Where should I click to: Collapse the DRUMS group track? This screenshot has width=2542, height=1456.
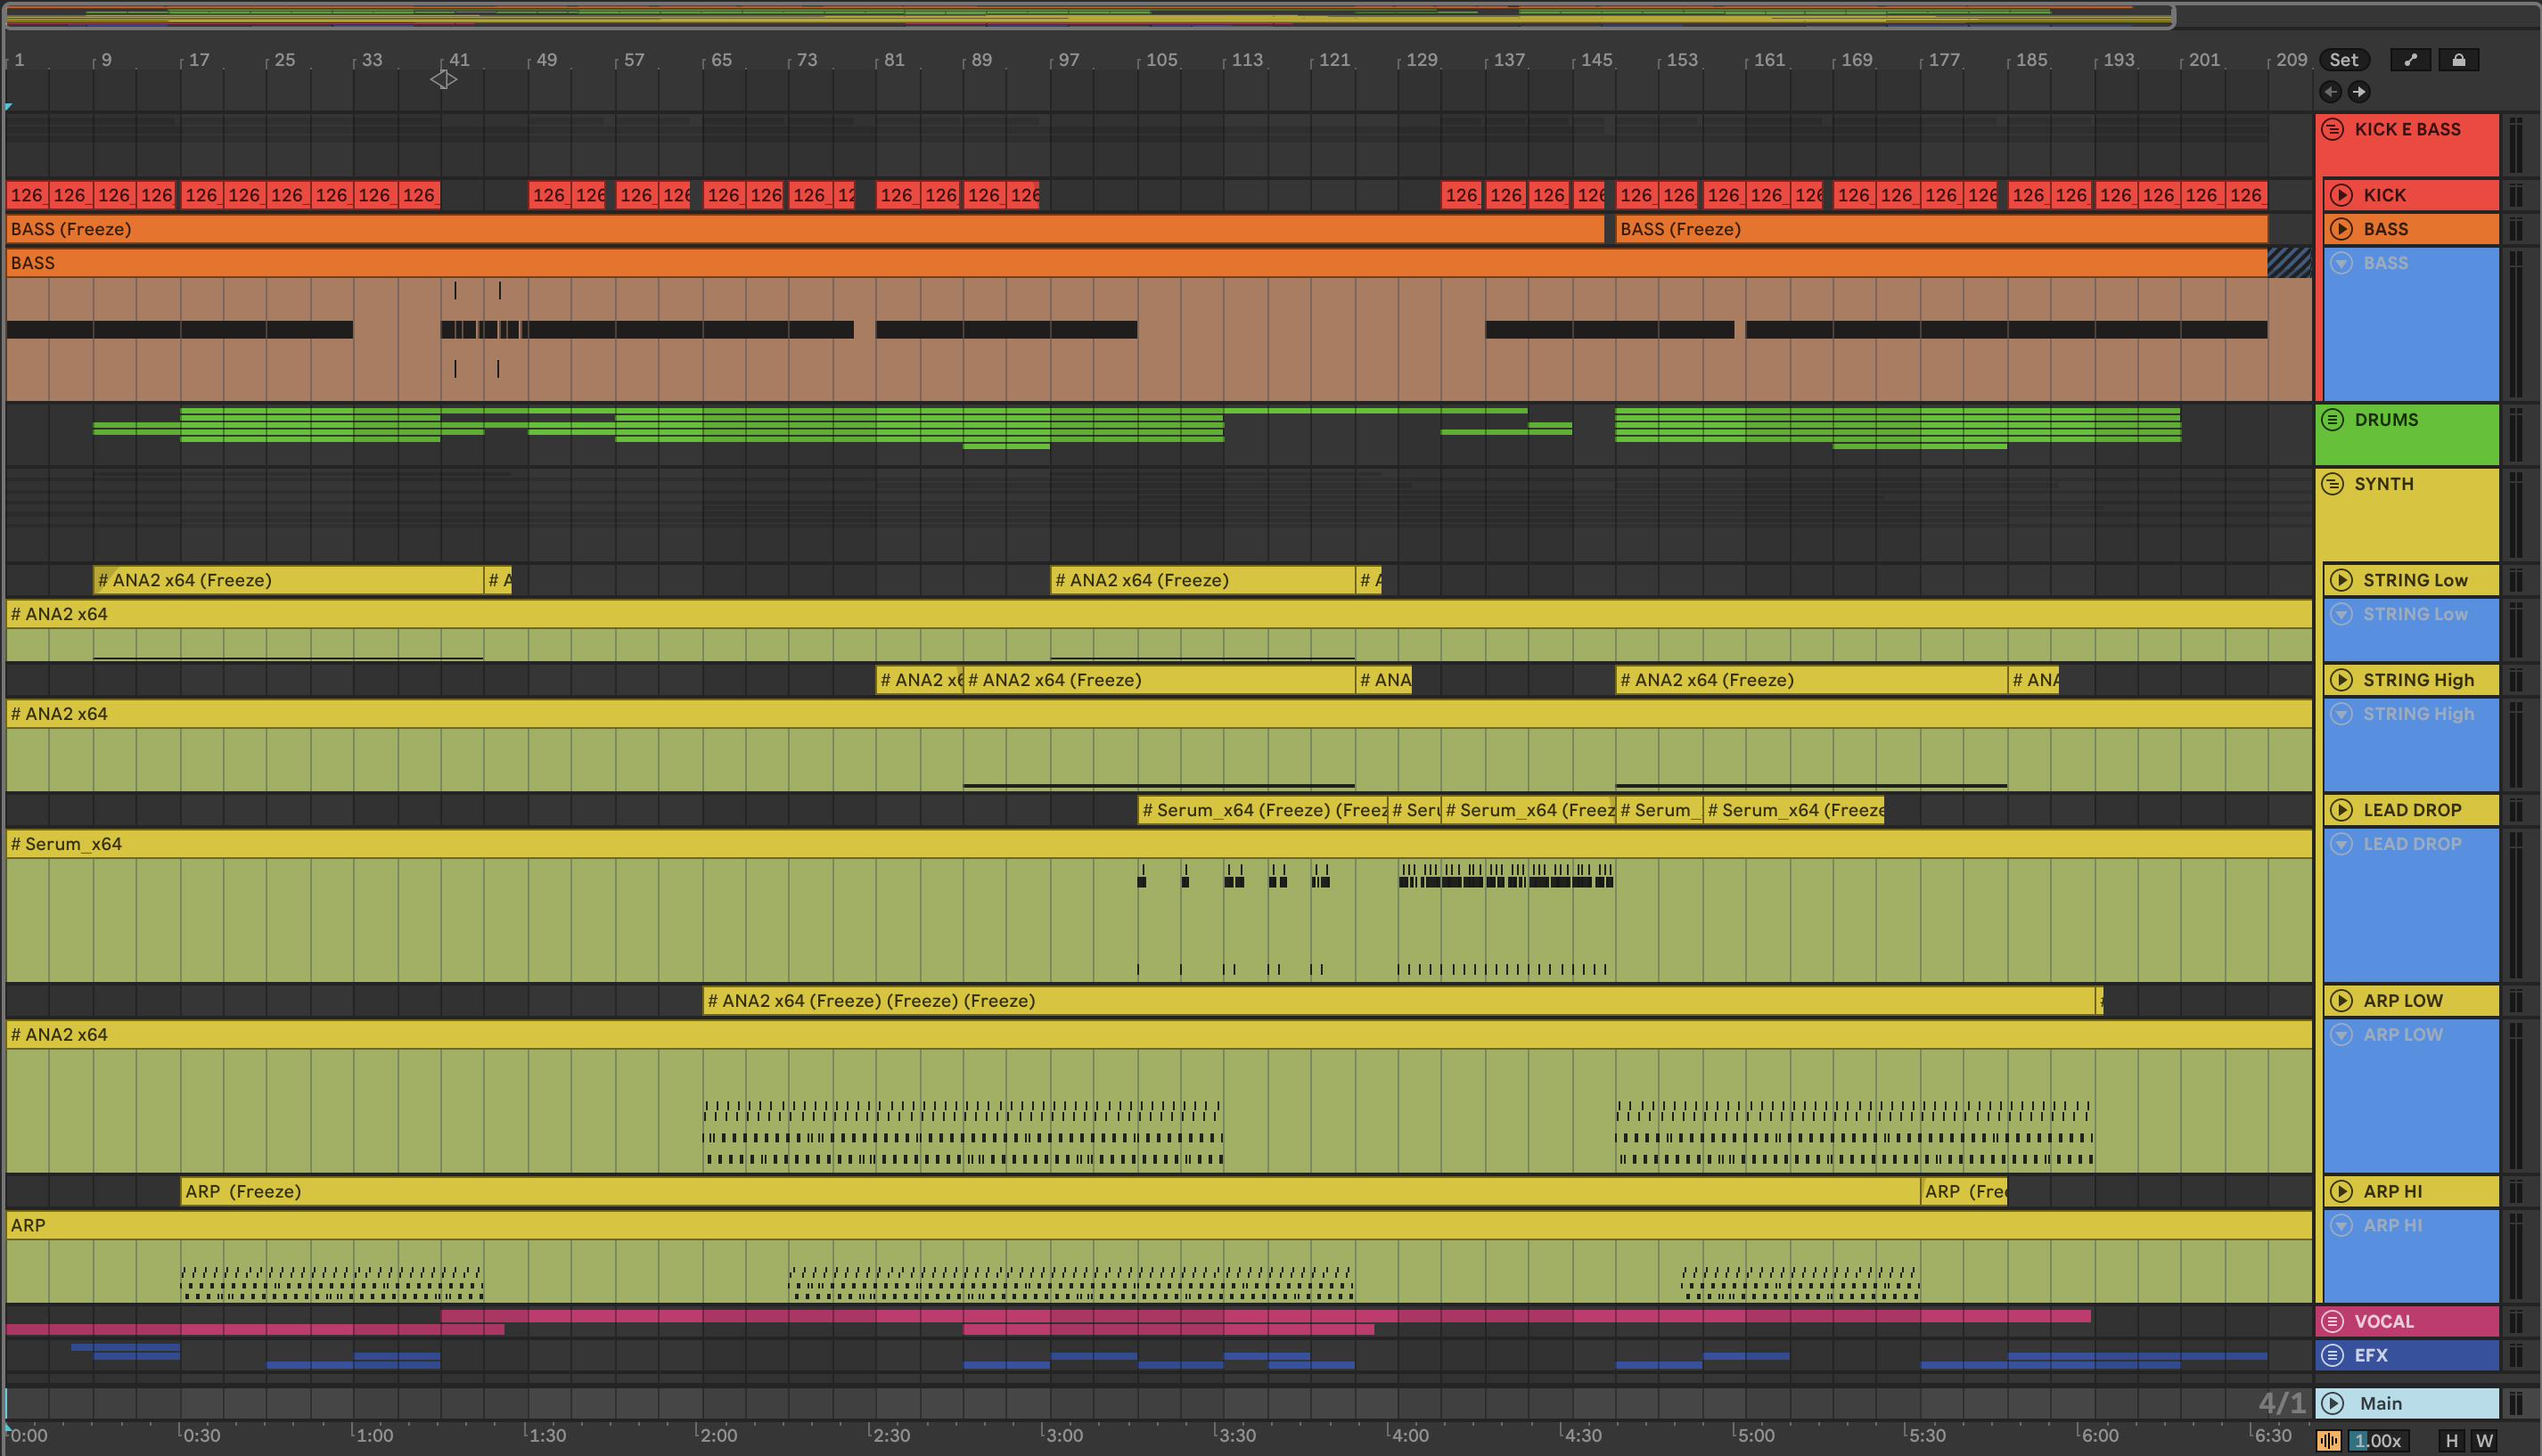click(x=2333, y=420)
